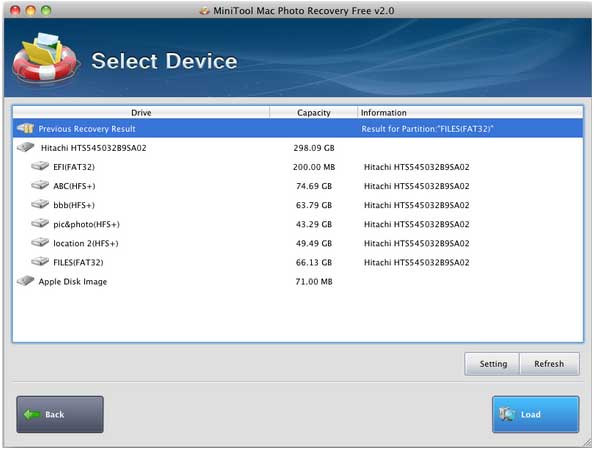This screenshot has width=596, height=451.
Task: Sort by the Capacity column header
Action: point(314,112)
